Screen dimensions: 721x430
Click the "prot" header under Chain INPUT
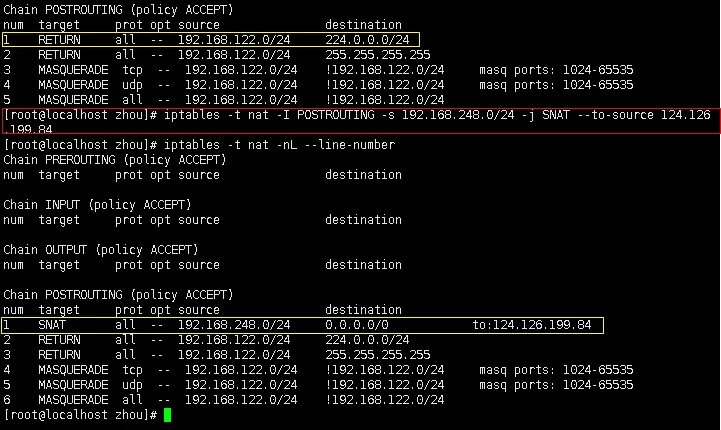tap(129, 220)
